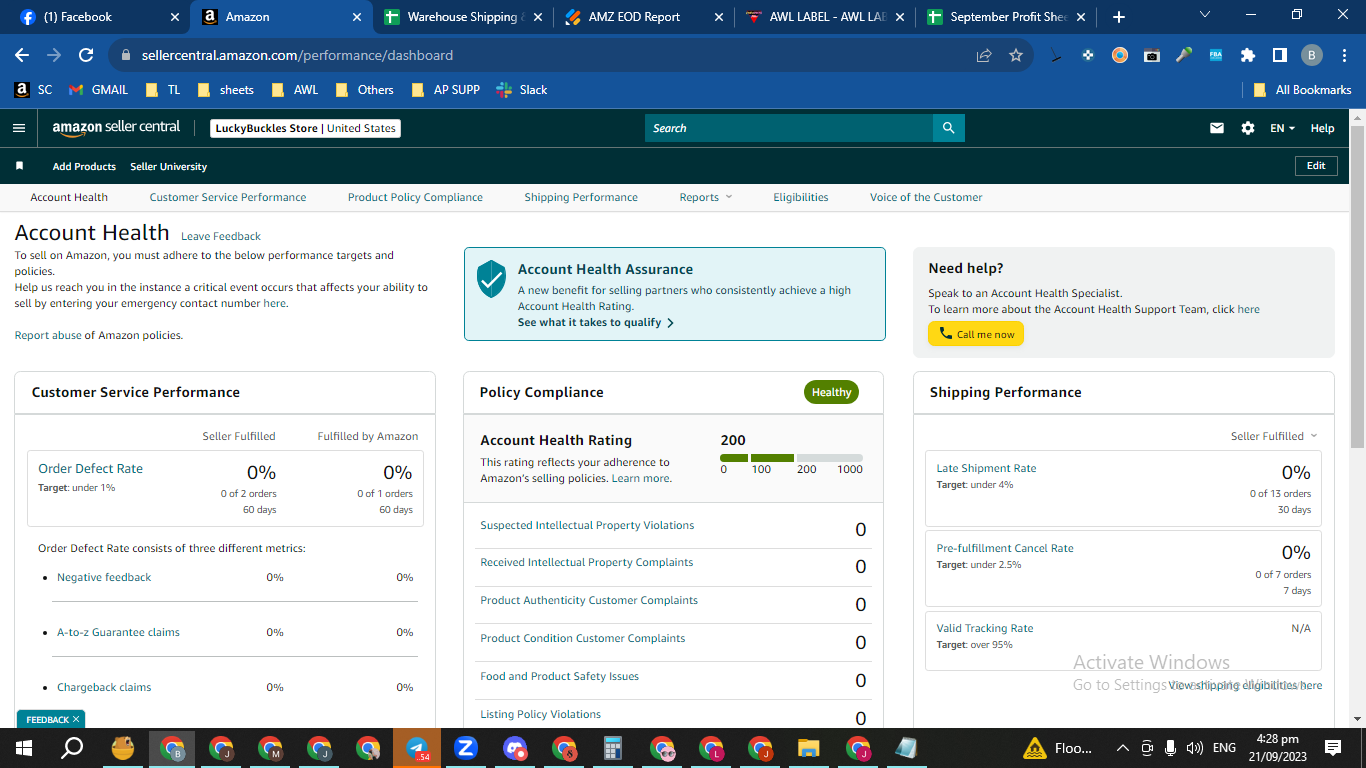Viewport: 1366px width, 768px height.
Task: Open the Windows Start menu
Action: pyautogui.click(x=24, y=748)
